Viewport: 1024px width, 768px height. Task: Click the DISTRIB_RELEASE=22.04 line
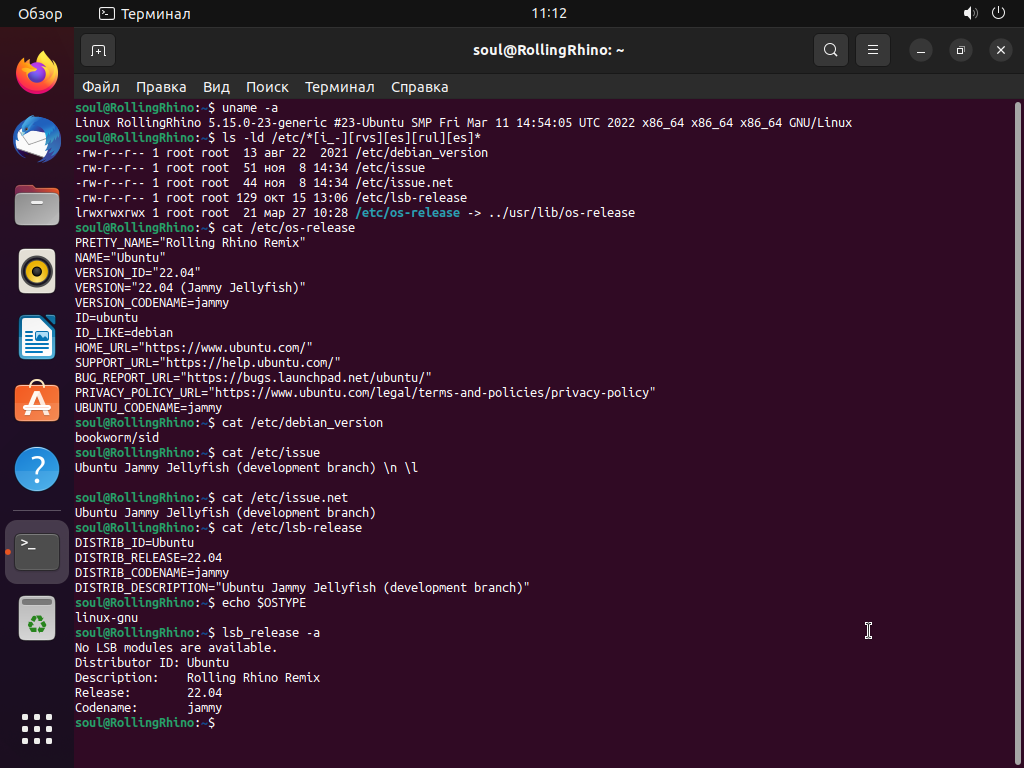tap(148, 558)
